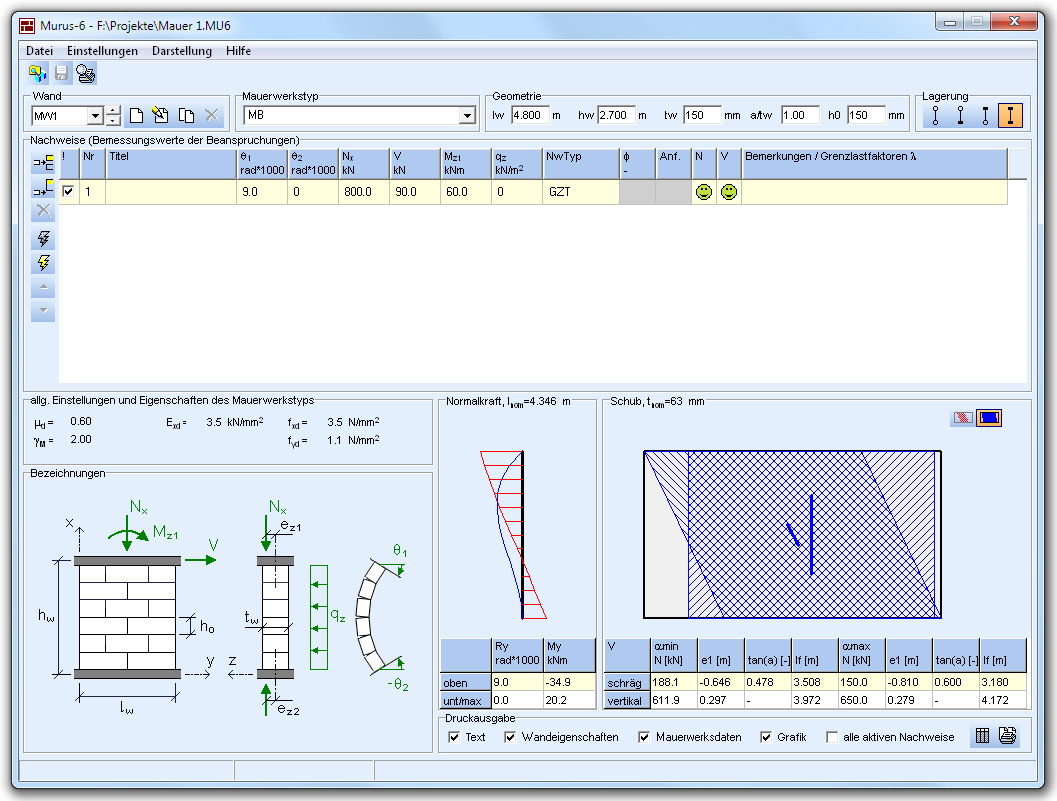
Task: Select the fully fixed Lagerung icon (highlighted)
Action: pyautogui.click(x=1010, y=116)
